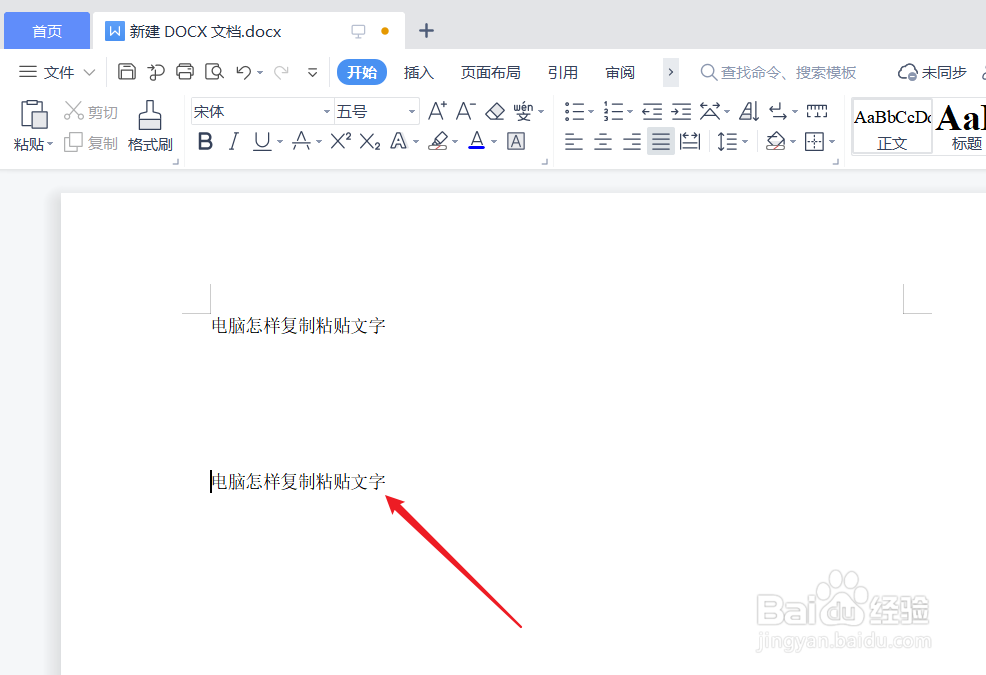Image resolution: width=986 pixels, height=675 pixels.
Task: Switch to the 插入 ribbon tab
Action: pos(419,71)
